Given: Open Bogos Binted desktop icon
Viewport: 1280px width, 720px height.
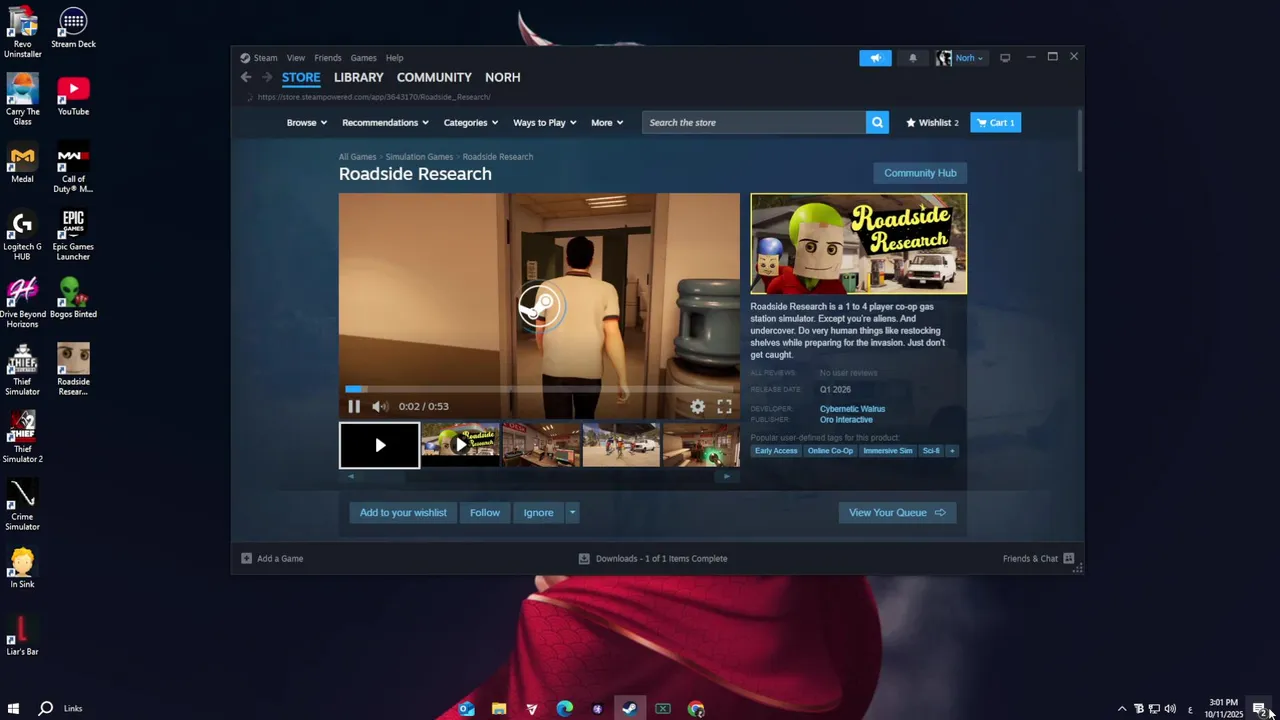Looking at the screenshot, I should coord(73,299).
